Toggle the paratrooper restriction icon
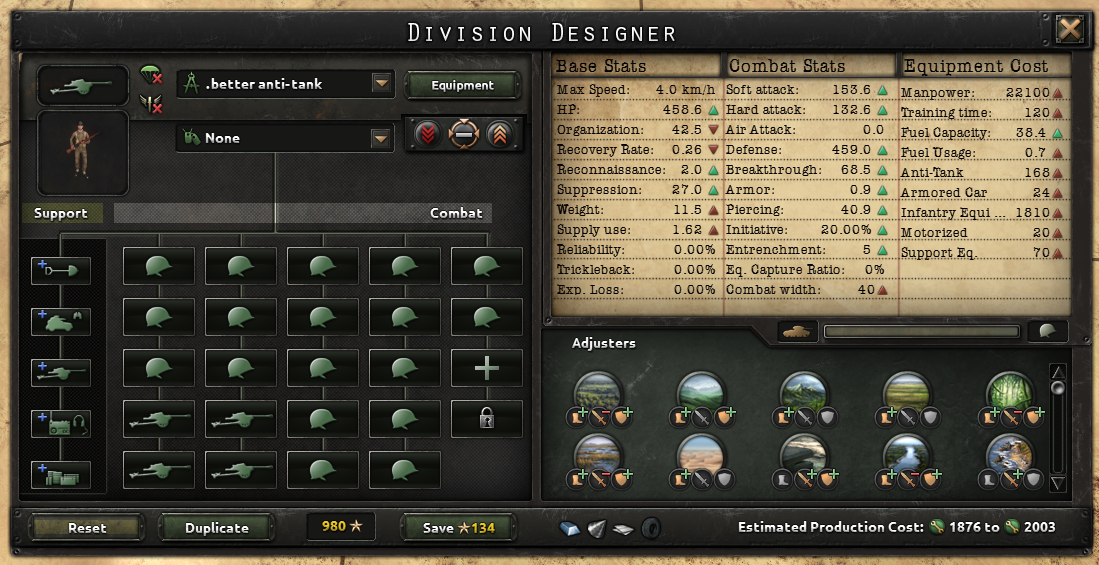The height and width of the screenshot is (565, 1099). (151, 74)
